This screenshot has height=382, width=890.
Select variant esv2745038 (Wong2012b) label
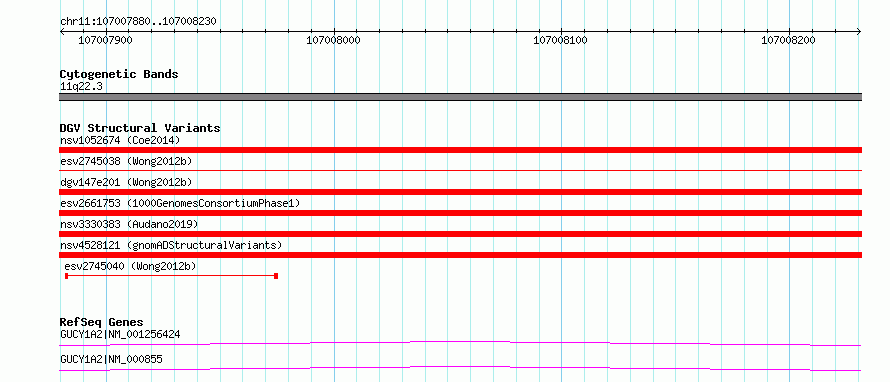(126, 161)
